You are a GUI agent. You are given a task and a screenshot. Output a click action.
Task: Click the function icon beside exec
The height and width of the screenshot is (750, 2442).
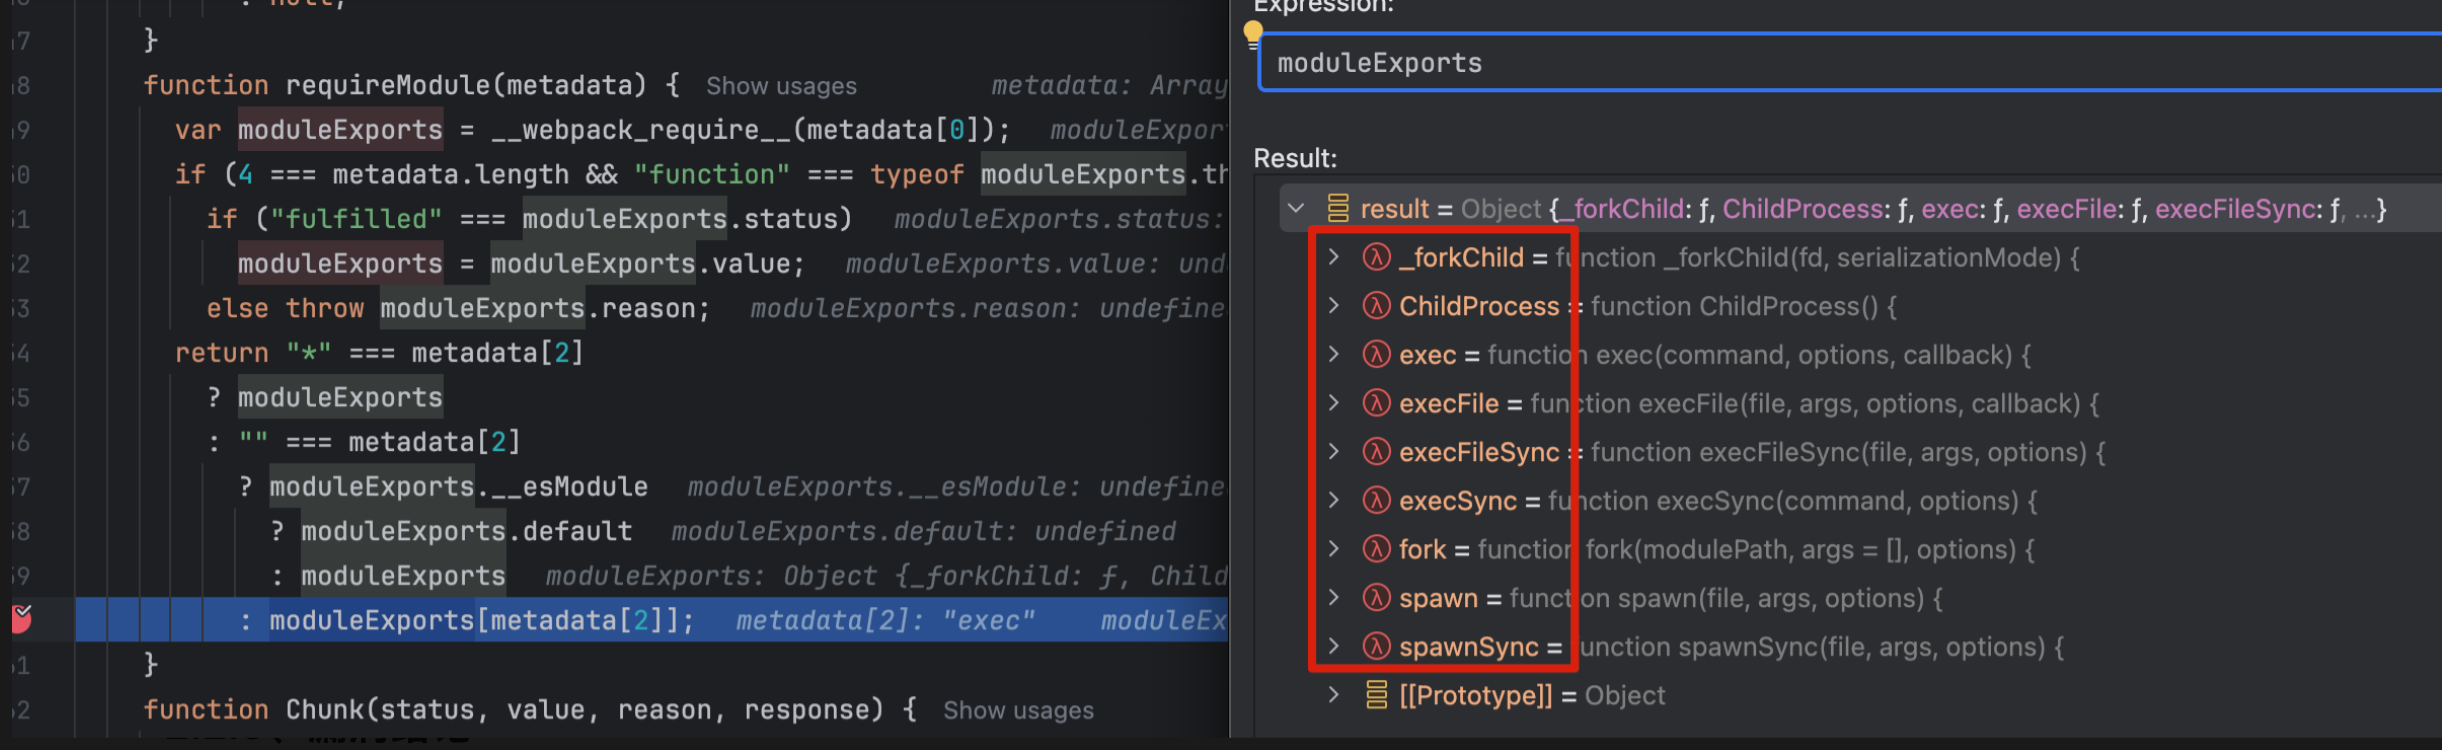point(1377,355)
